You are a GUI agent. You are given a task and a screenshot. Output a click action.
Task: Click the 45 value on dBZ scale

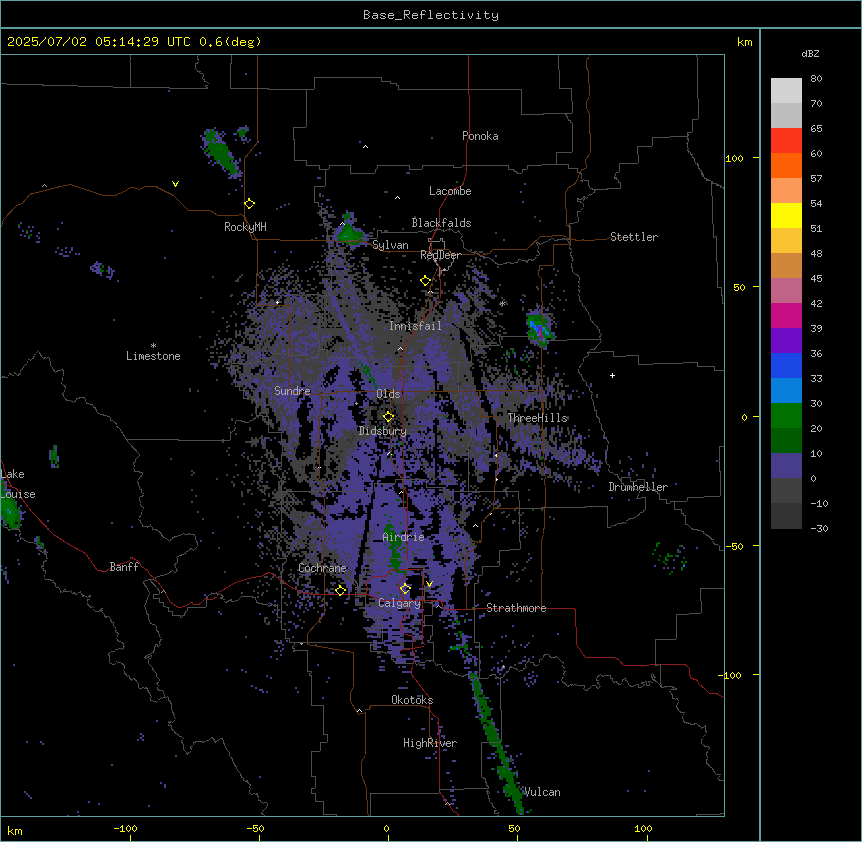tap(816, 279)
